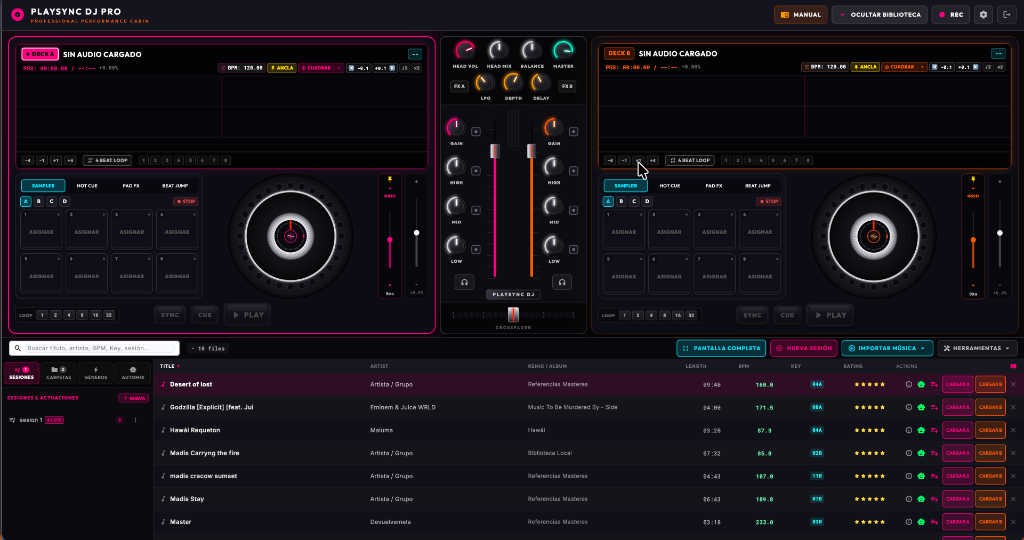Screen dimensions: 1024x540
Task: Open the GÉNEROS library tab
Action: coord(95,373)
